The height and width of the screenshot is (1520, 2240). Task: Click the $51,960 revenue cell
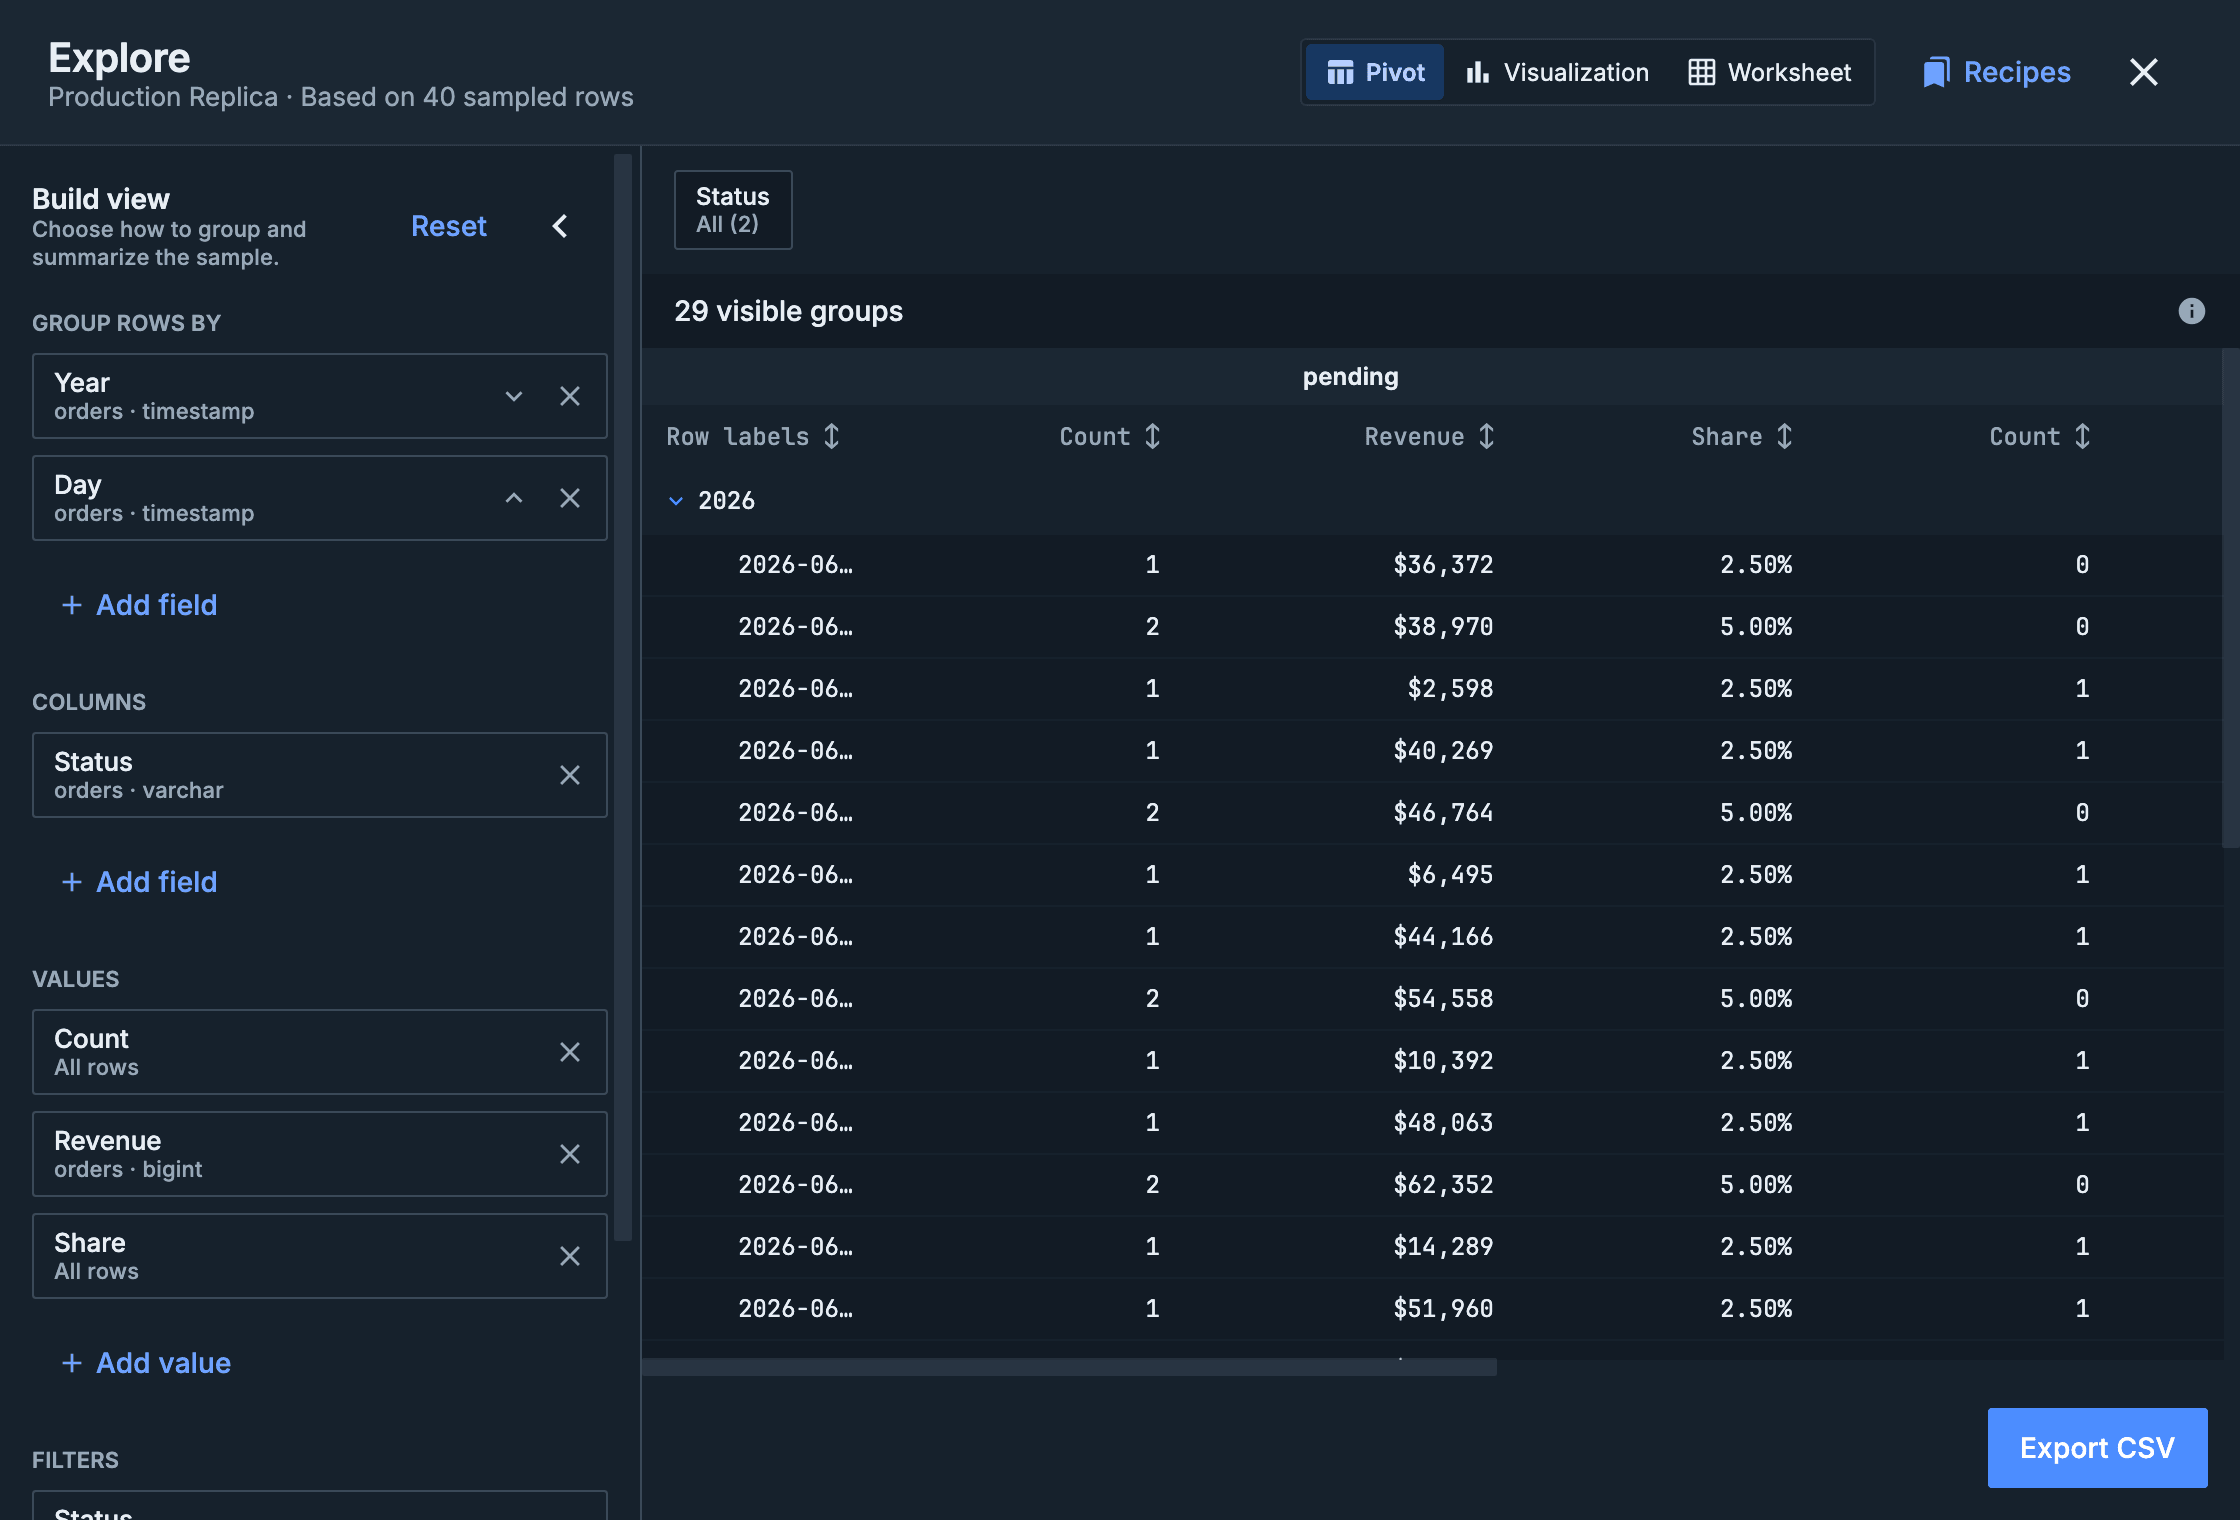tap(1443, 1309)
